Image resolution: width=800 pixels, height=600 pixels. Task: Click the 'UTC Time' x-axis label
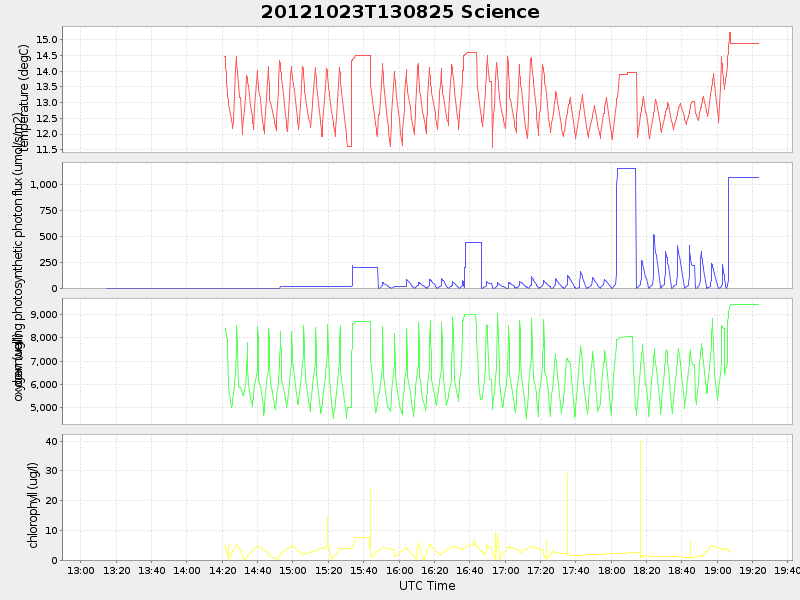click(427, 586)
